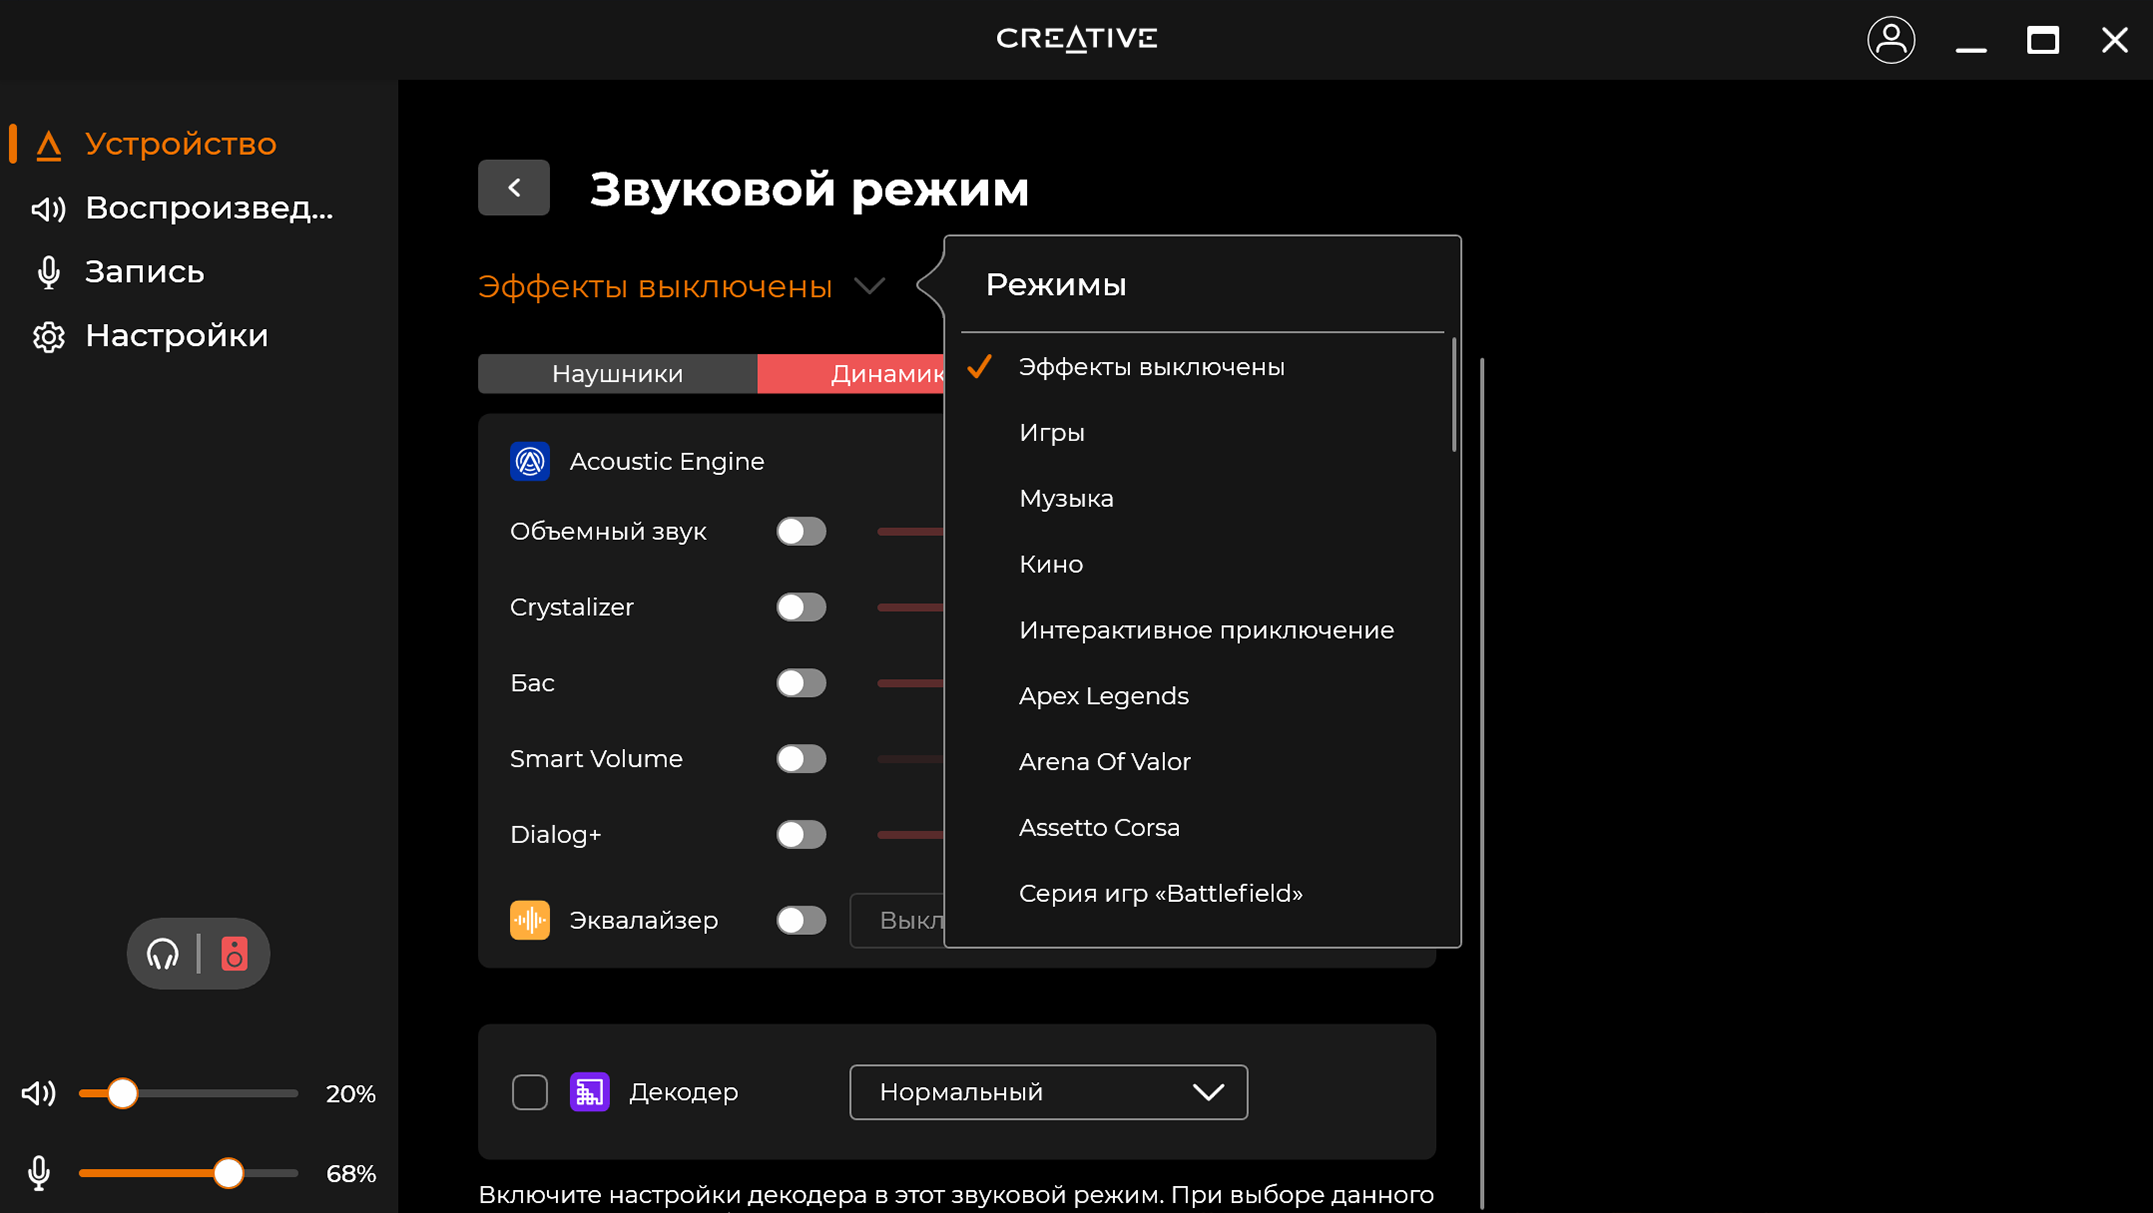Click the back arrow button
This screenshot has height=1213, width=2153.
[514, 187]
